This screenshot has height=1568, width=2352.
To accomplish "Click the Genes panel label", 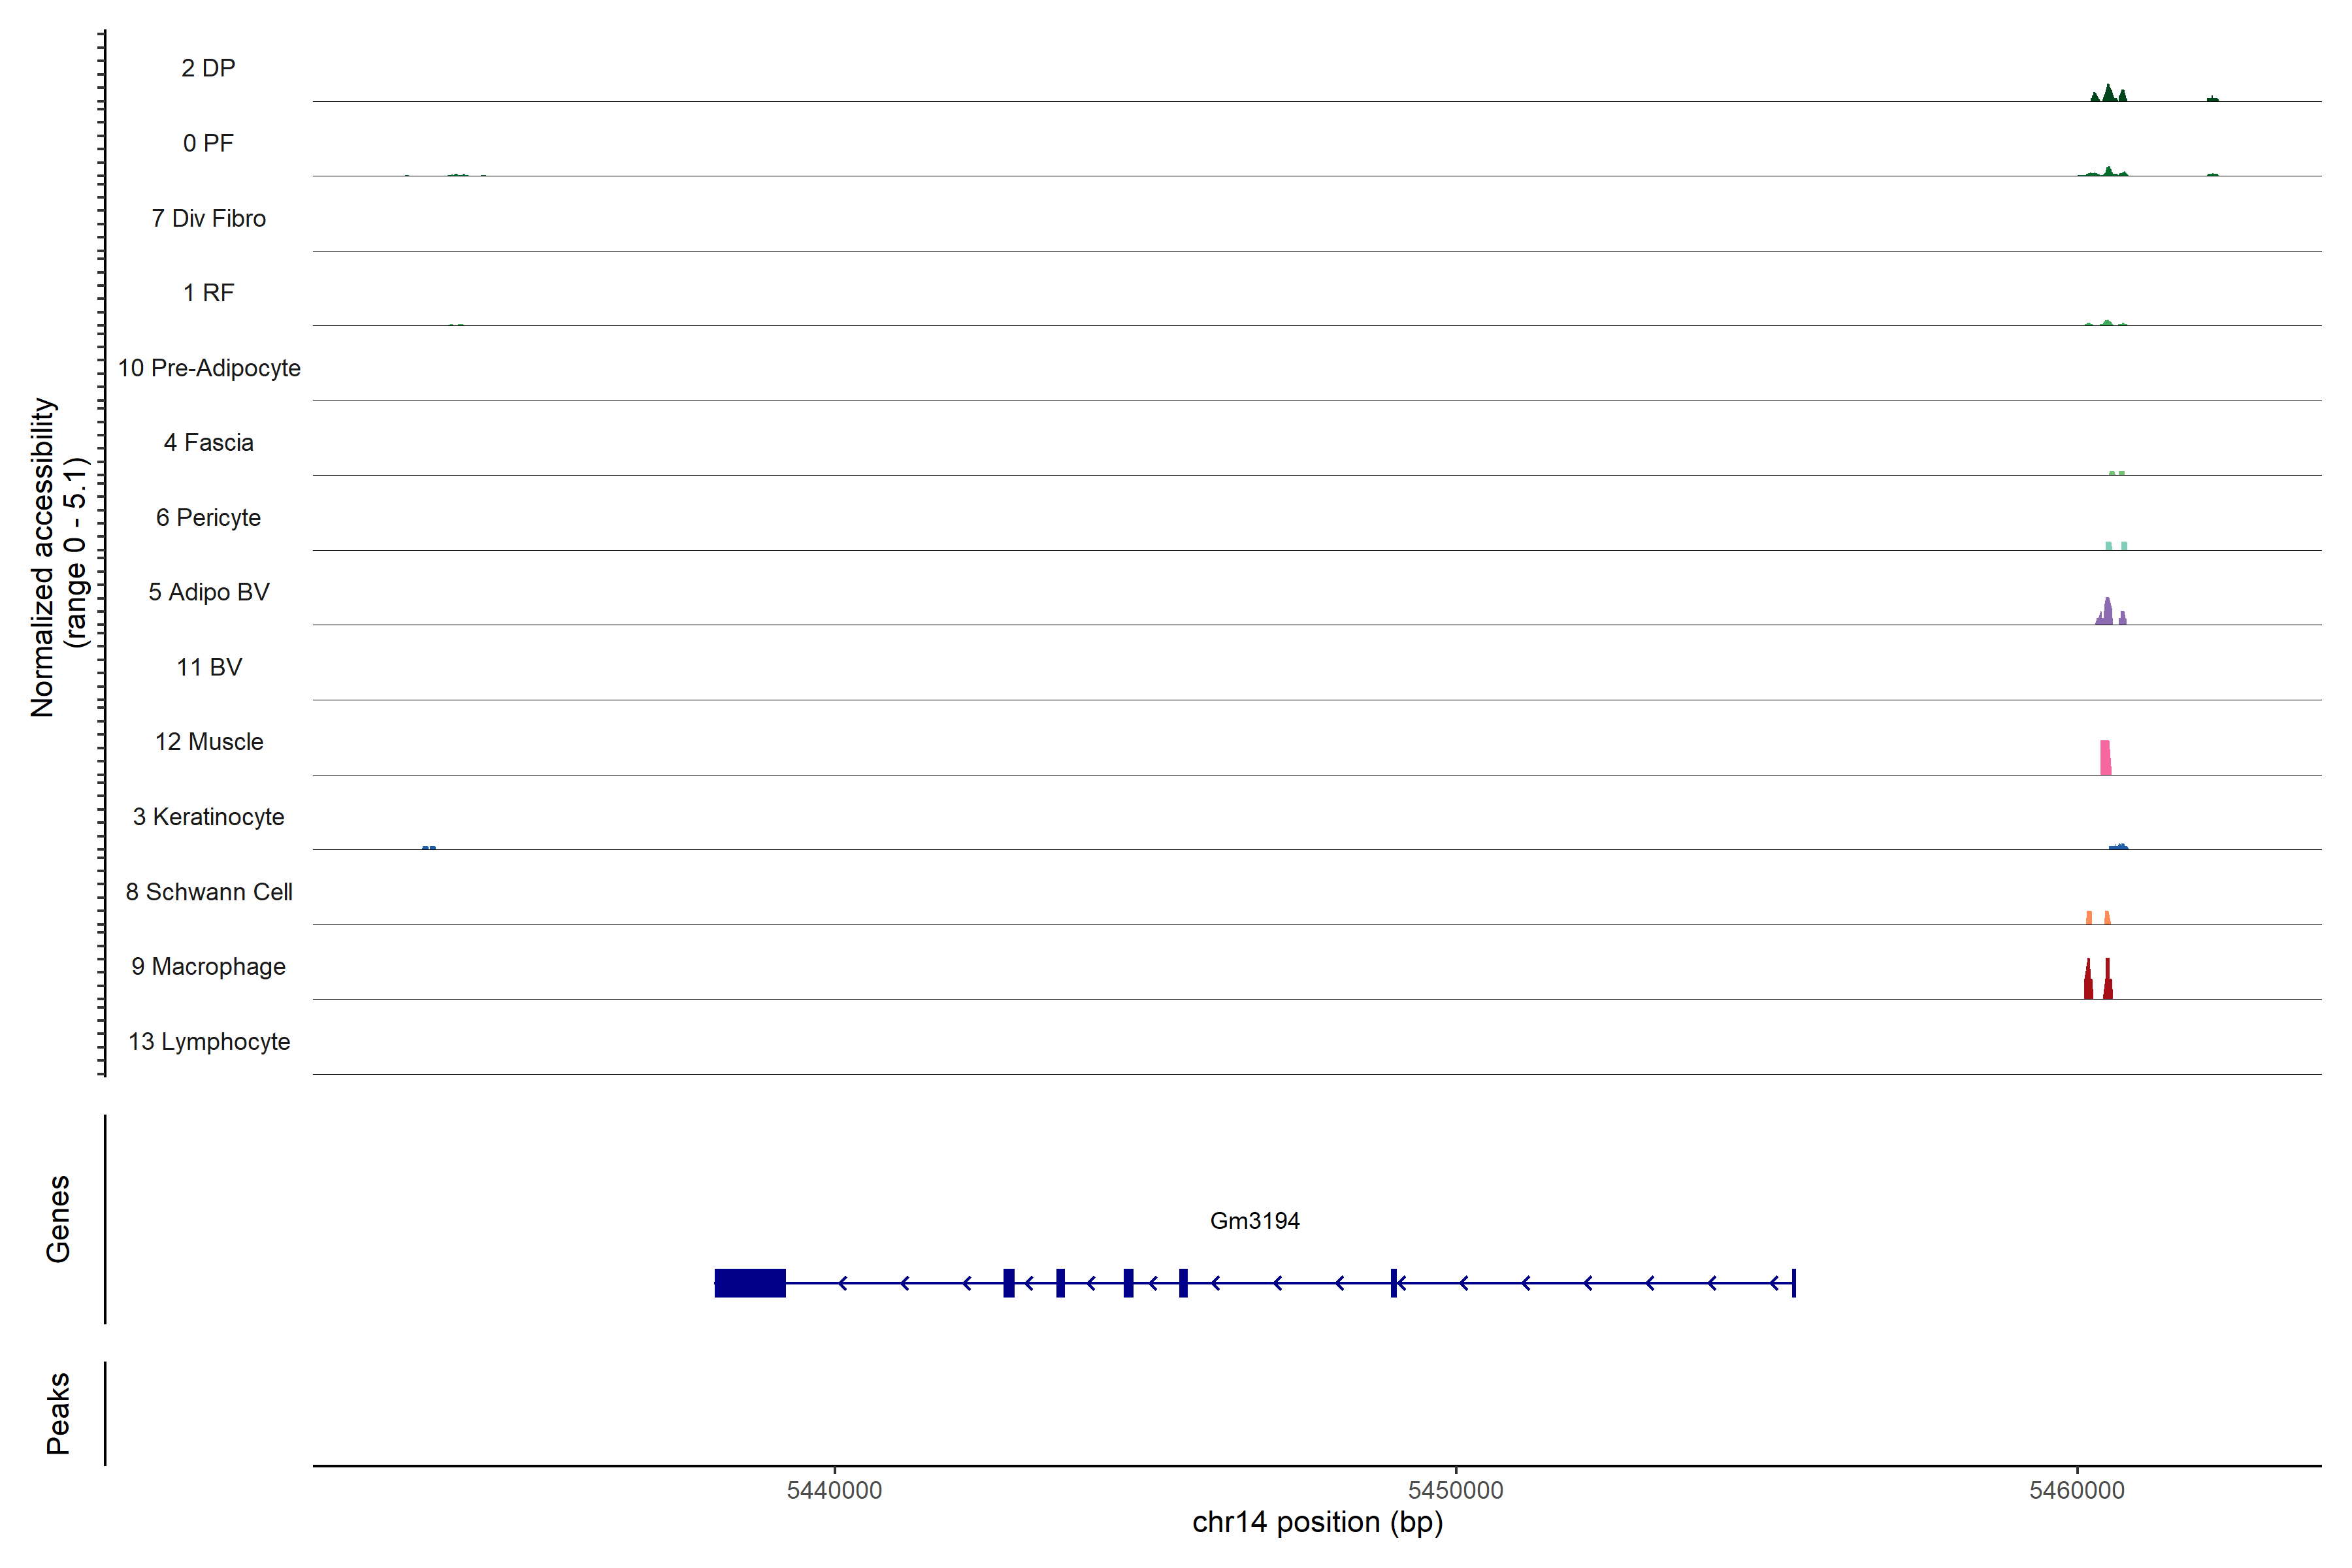I will pyautogui.click(x=58, y=1219).
